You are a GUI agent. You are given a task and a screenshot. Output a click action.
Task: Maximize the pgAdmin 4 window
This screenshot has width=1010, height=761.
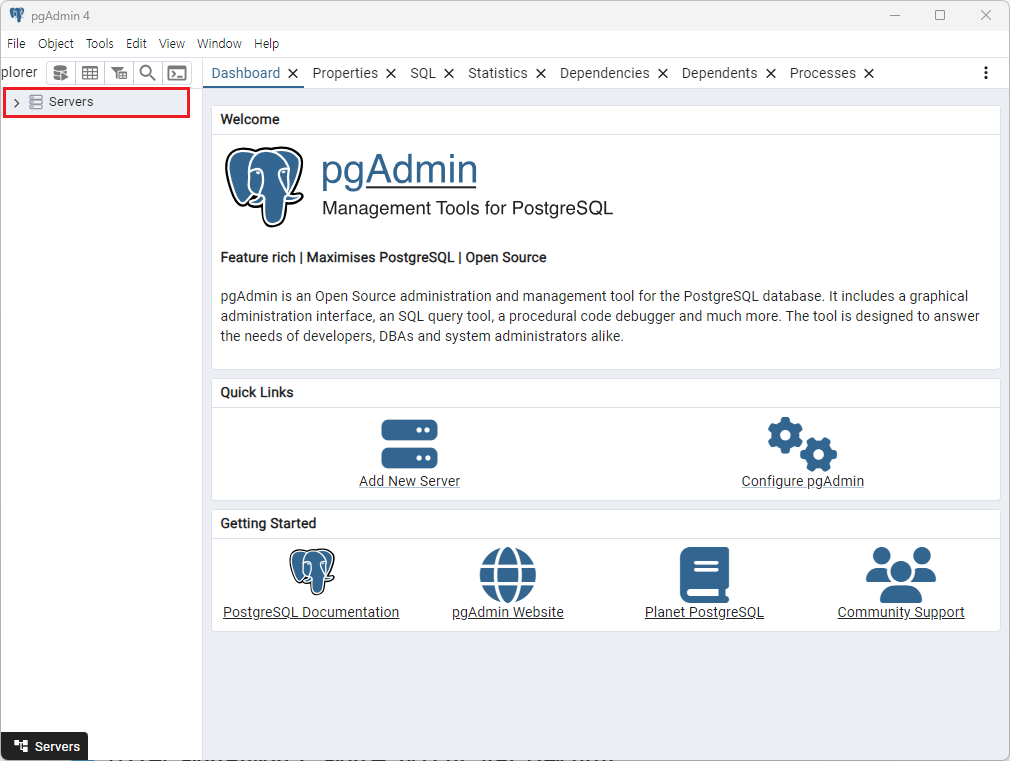coord(940,15)
